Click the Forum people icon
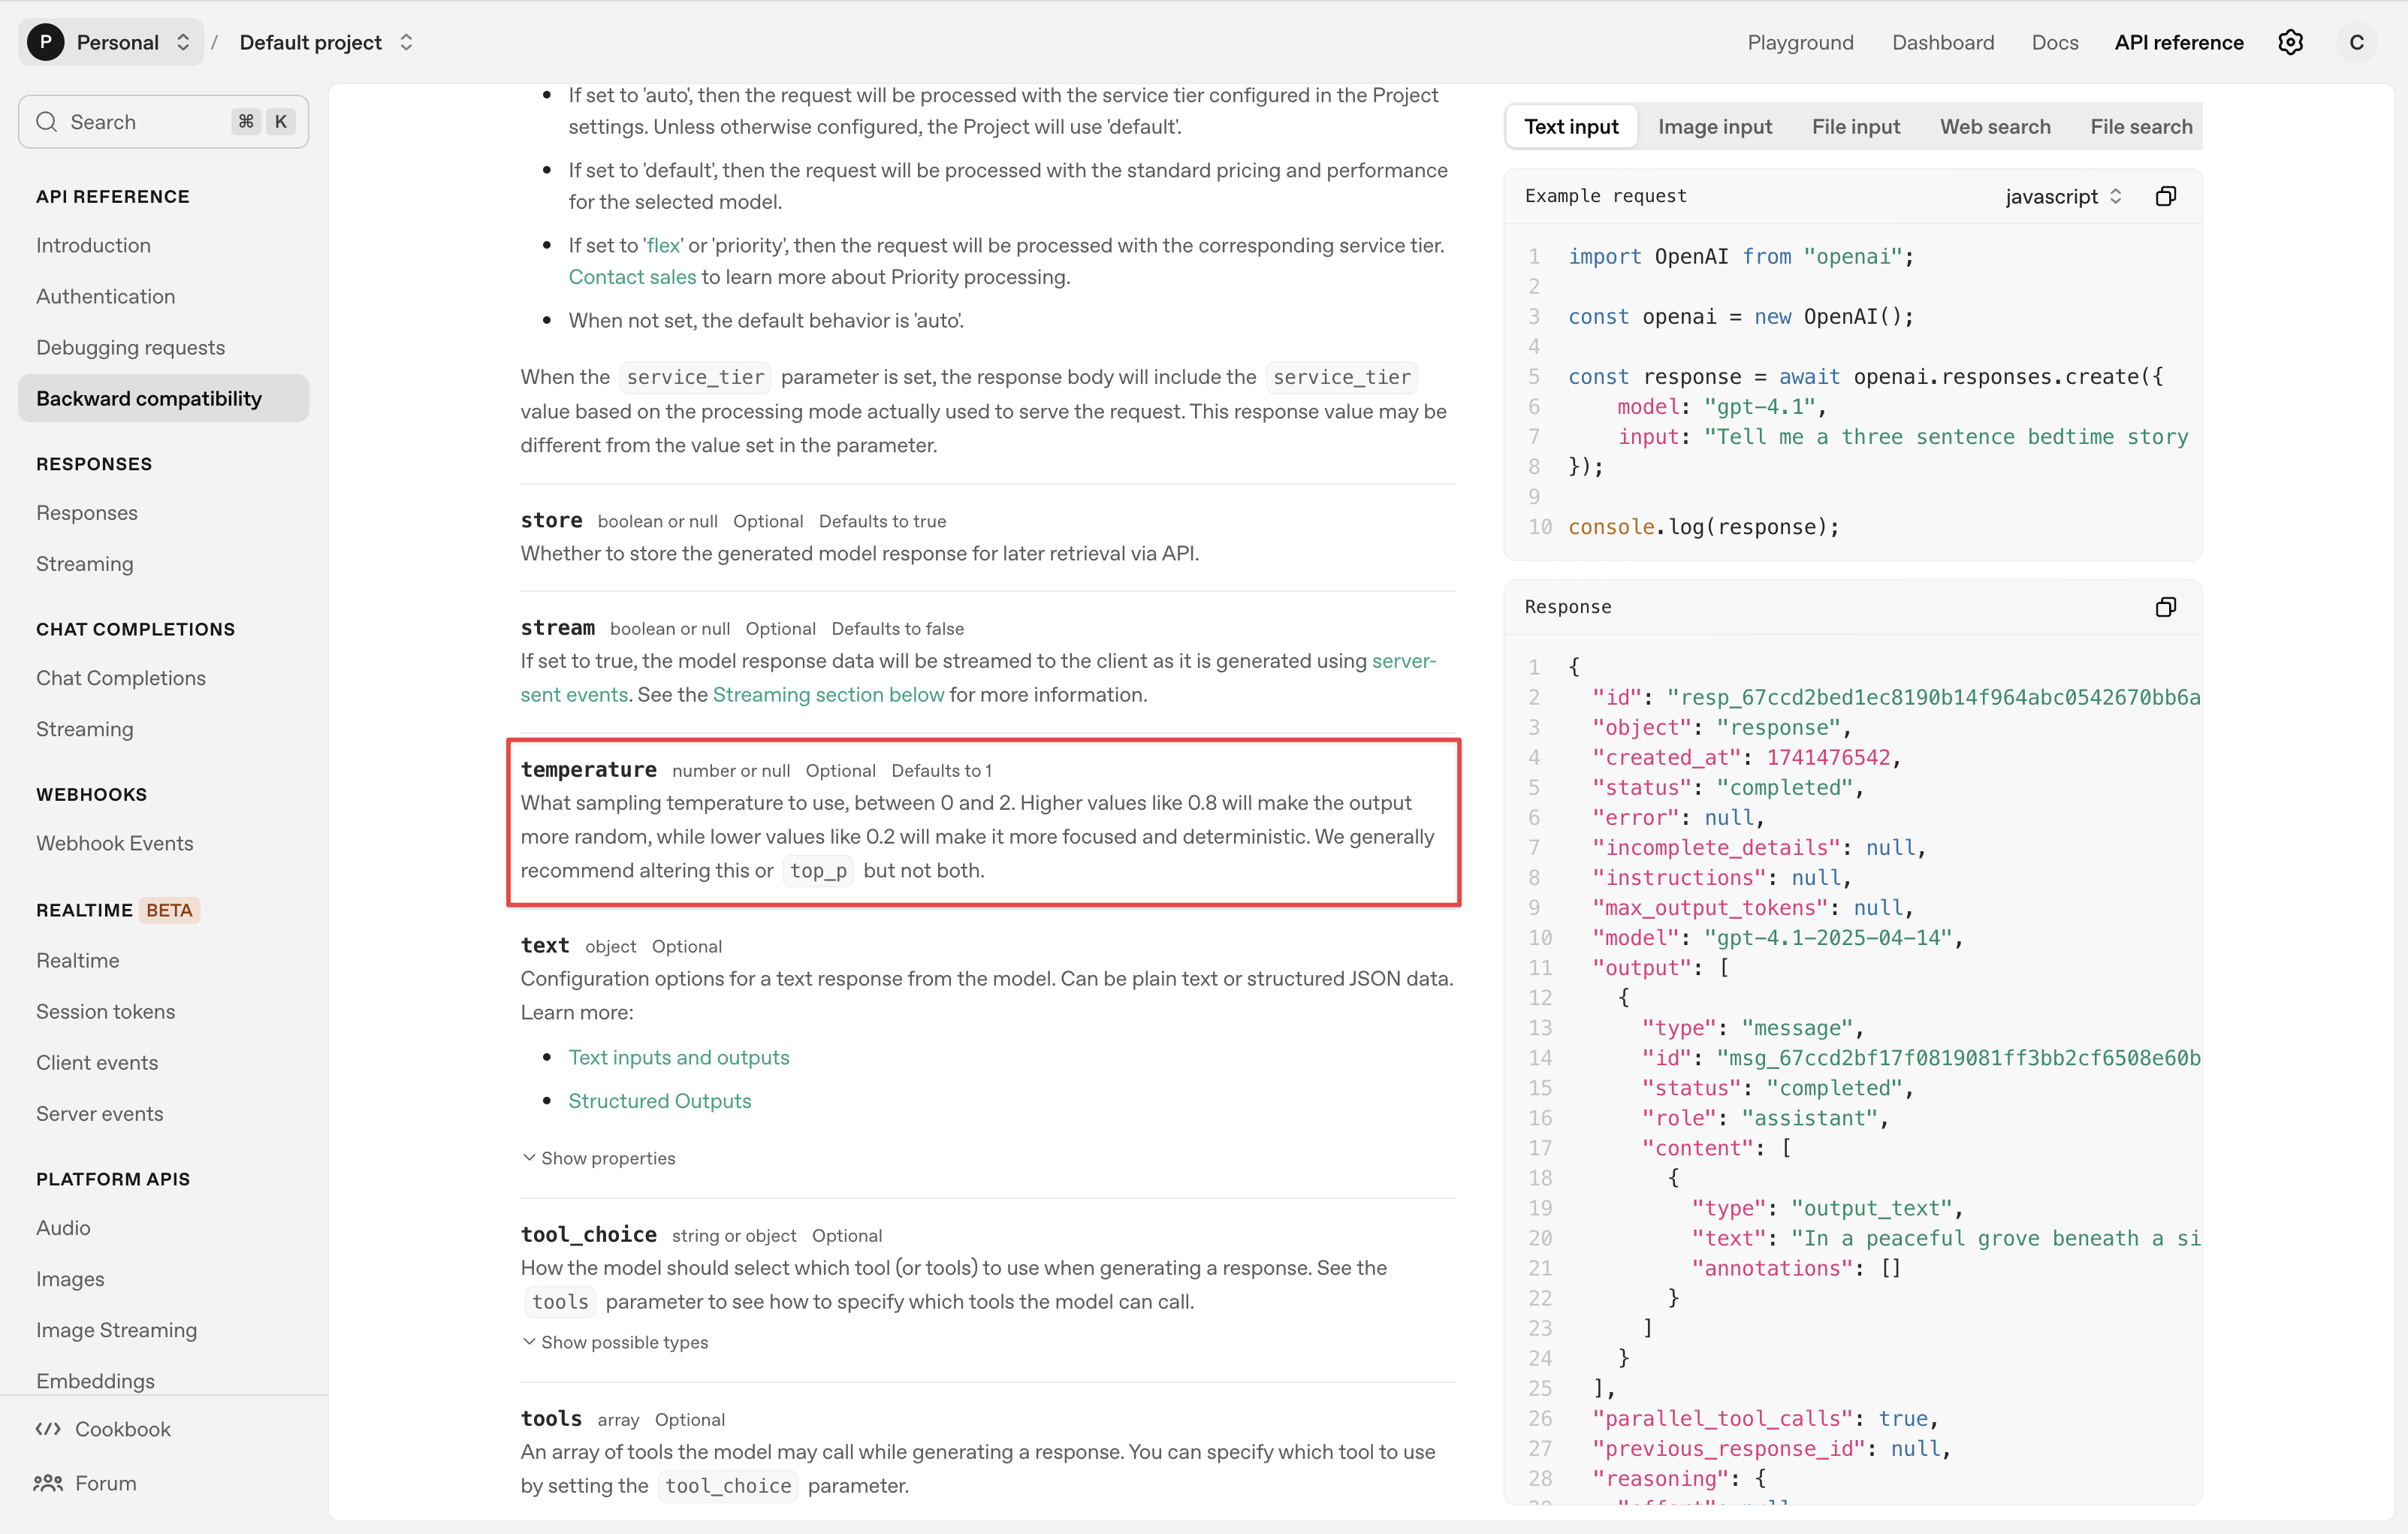Viewport: 2408px width, 1534px height. [48, 1483]
